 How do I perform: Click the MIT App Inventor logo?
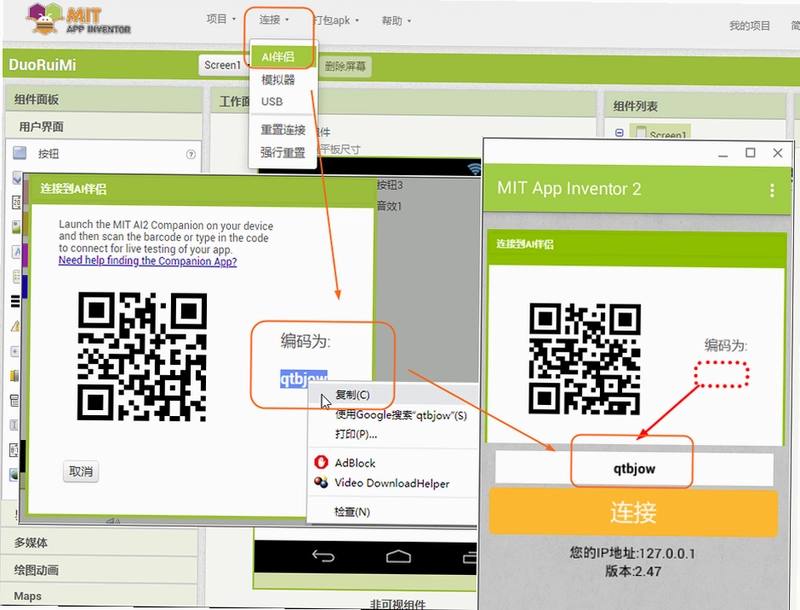coord(78,19)
